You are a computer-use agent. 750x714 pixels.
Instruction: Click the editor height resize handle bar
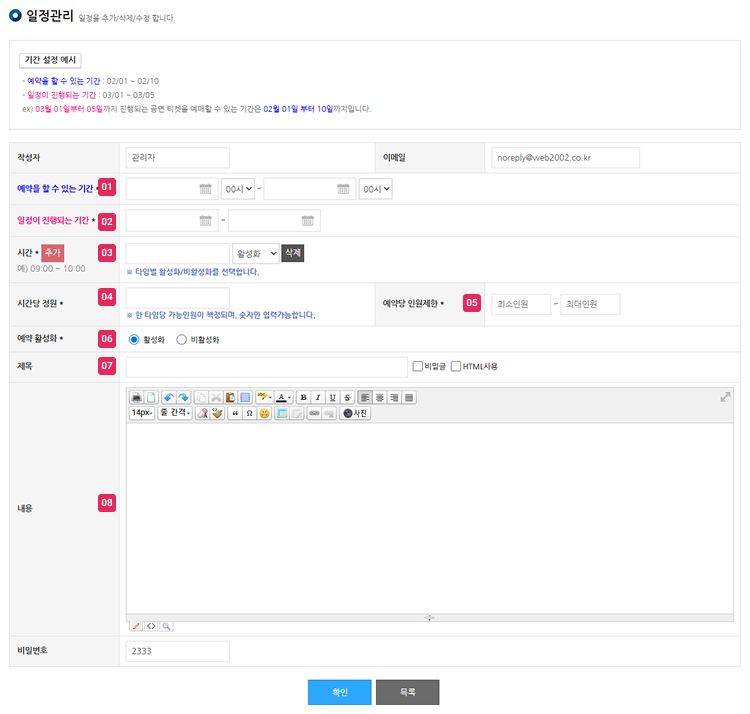click(430, 617)
